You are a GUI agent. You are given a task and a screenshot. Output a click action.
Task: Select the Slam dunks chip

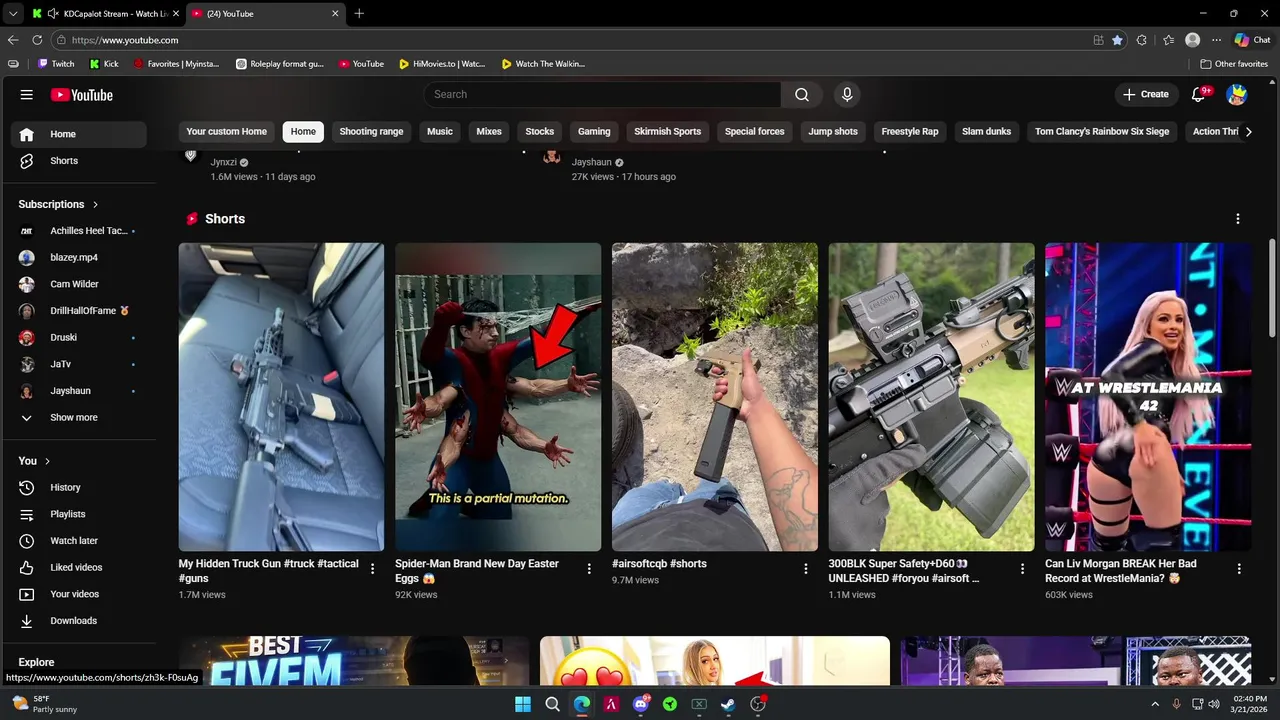click(986, 131)
